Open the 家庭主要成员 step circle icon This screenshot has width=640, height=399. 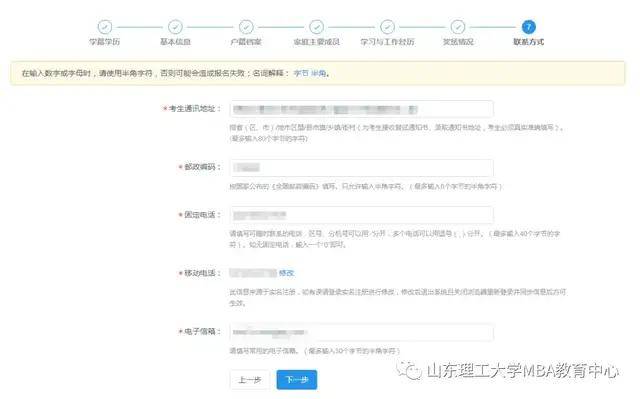tap(317, 27)
